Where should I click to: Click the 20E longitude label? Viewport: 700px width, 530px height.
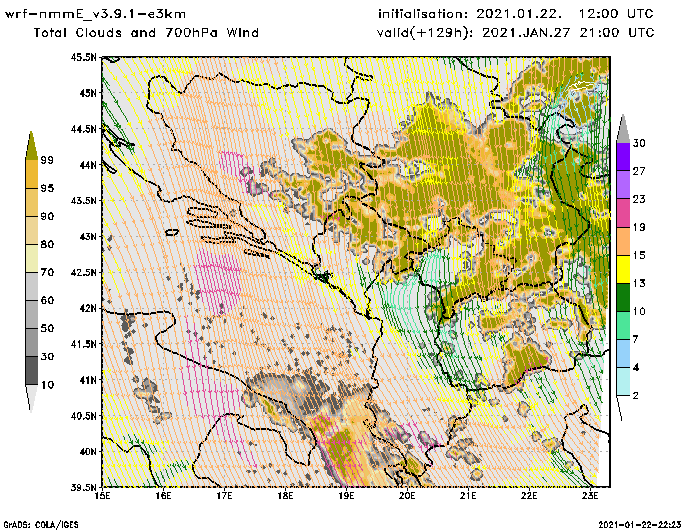coord(407,496)
